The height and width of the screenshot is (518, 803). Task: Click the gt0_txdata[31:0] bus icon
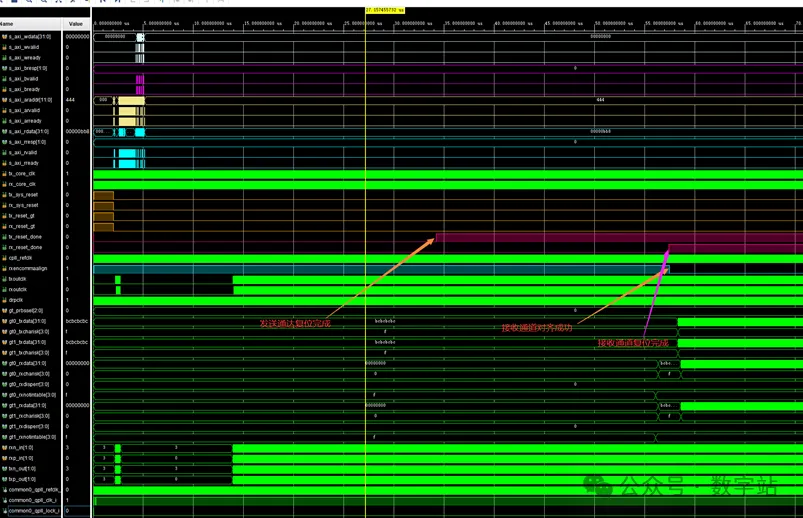point(5,321)
